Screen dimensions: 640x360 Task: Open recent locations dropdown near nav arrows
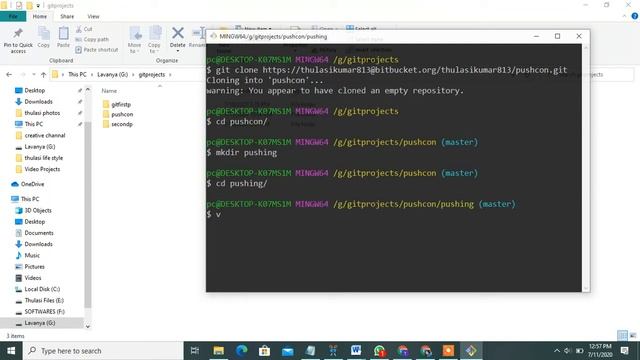(x=33, y=75)
